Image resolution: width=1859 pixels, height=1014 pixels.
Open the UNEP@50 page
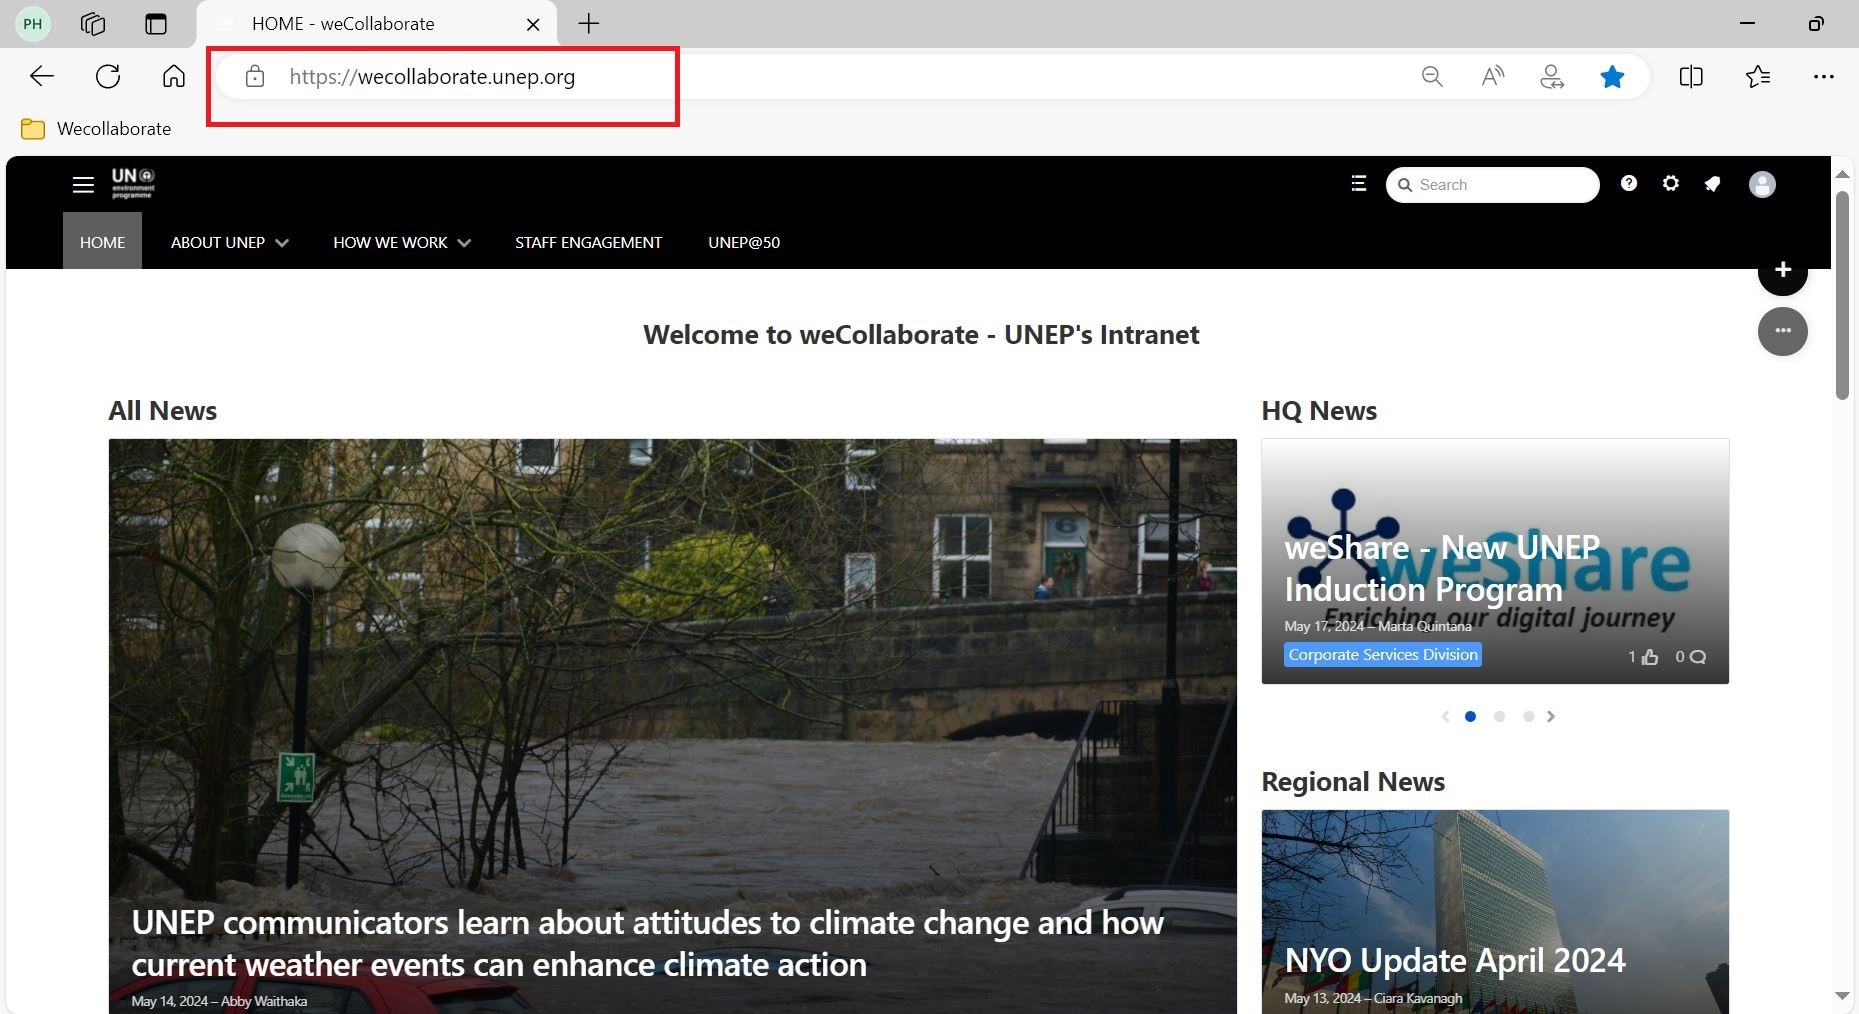[x=744, y=242]
